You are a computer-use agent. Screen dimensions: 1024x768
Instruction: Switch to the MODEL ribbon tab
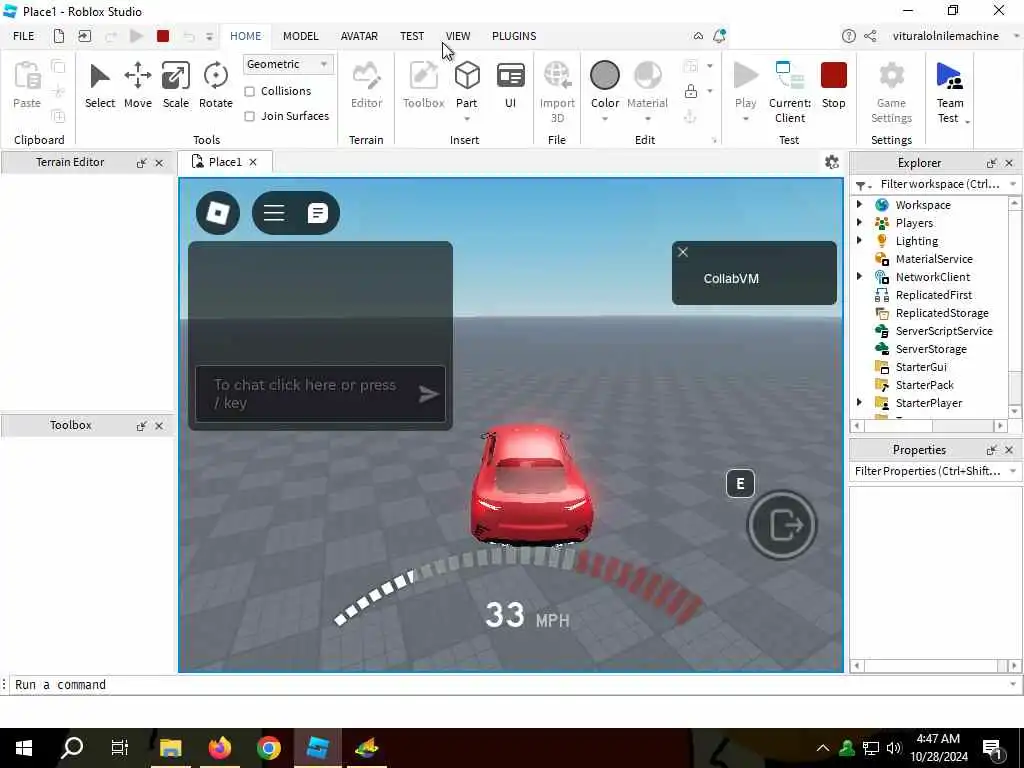[300, 36]
